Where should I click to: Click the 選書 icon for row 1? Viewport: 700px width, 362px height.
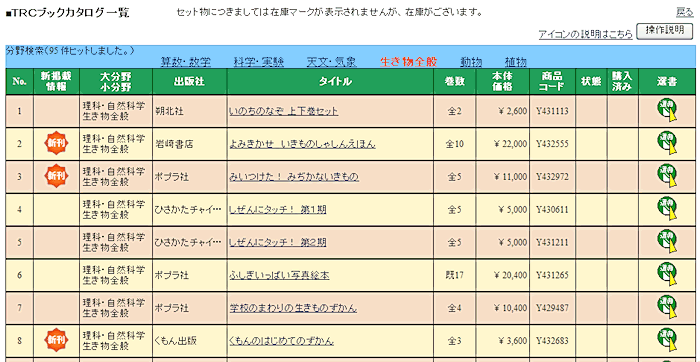(667, 110)
